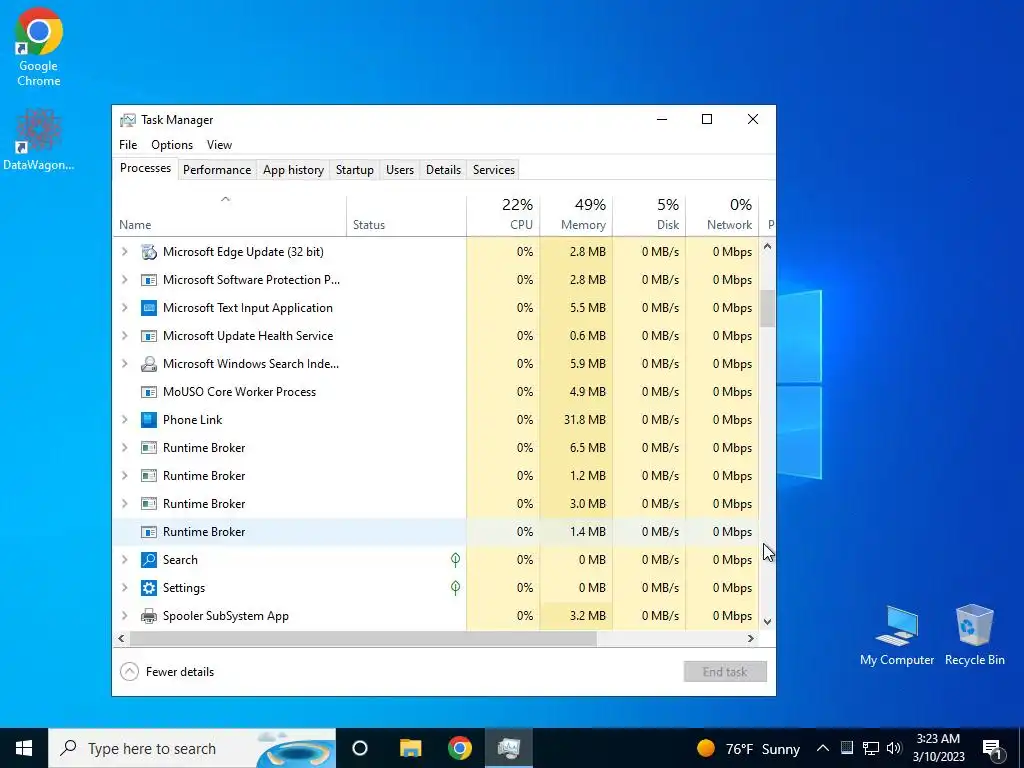Open the Options menu
The image size is (1024, 768).
click(x=172, y=145)
